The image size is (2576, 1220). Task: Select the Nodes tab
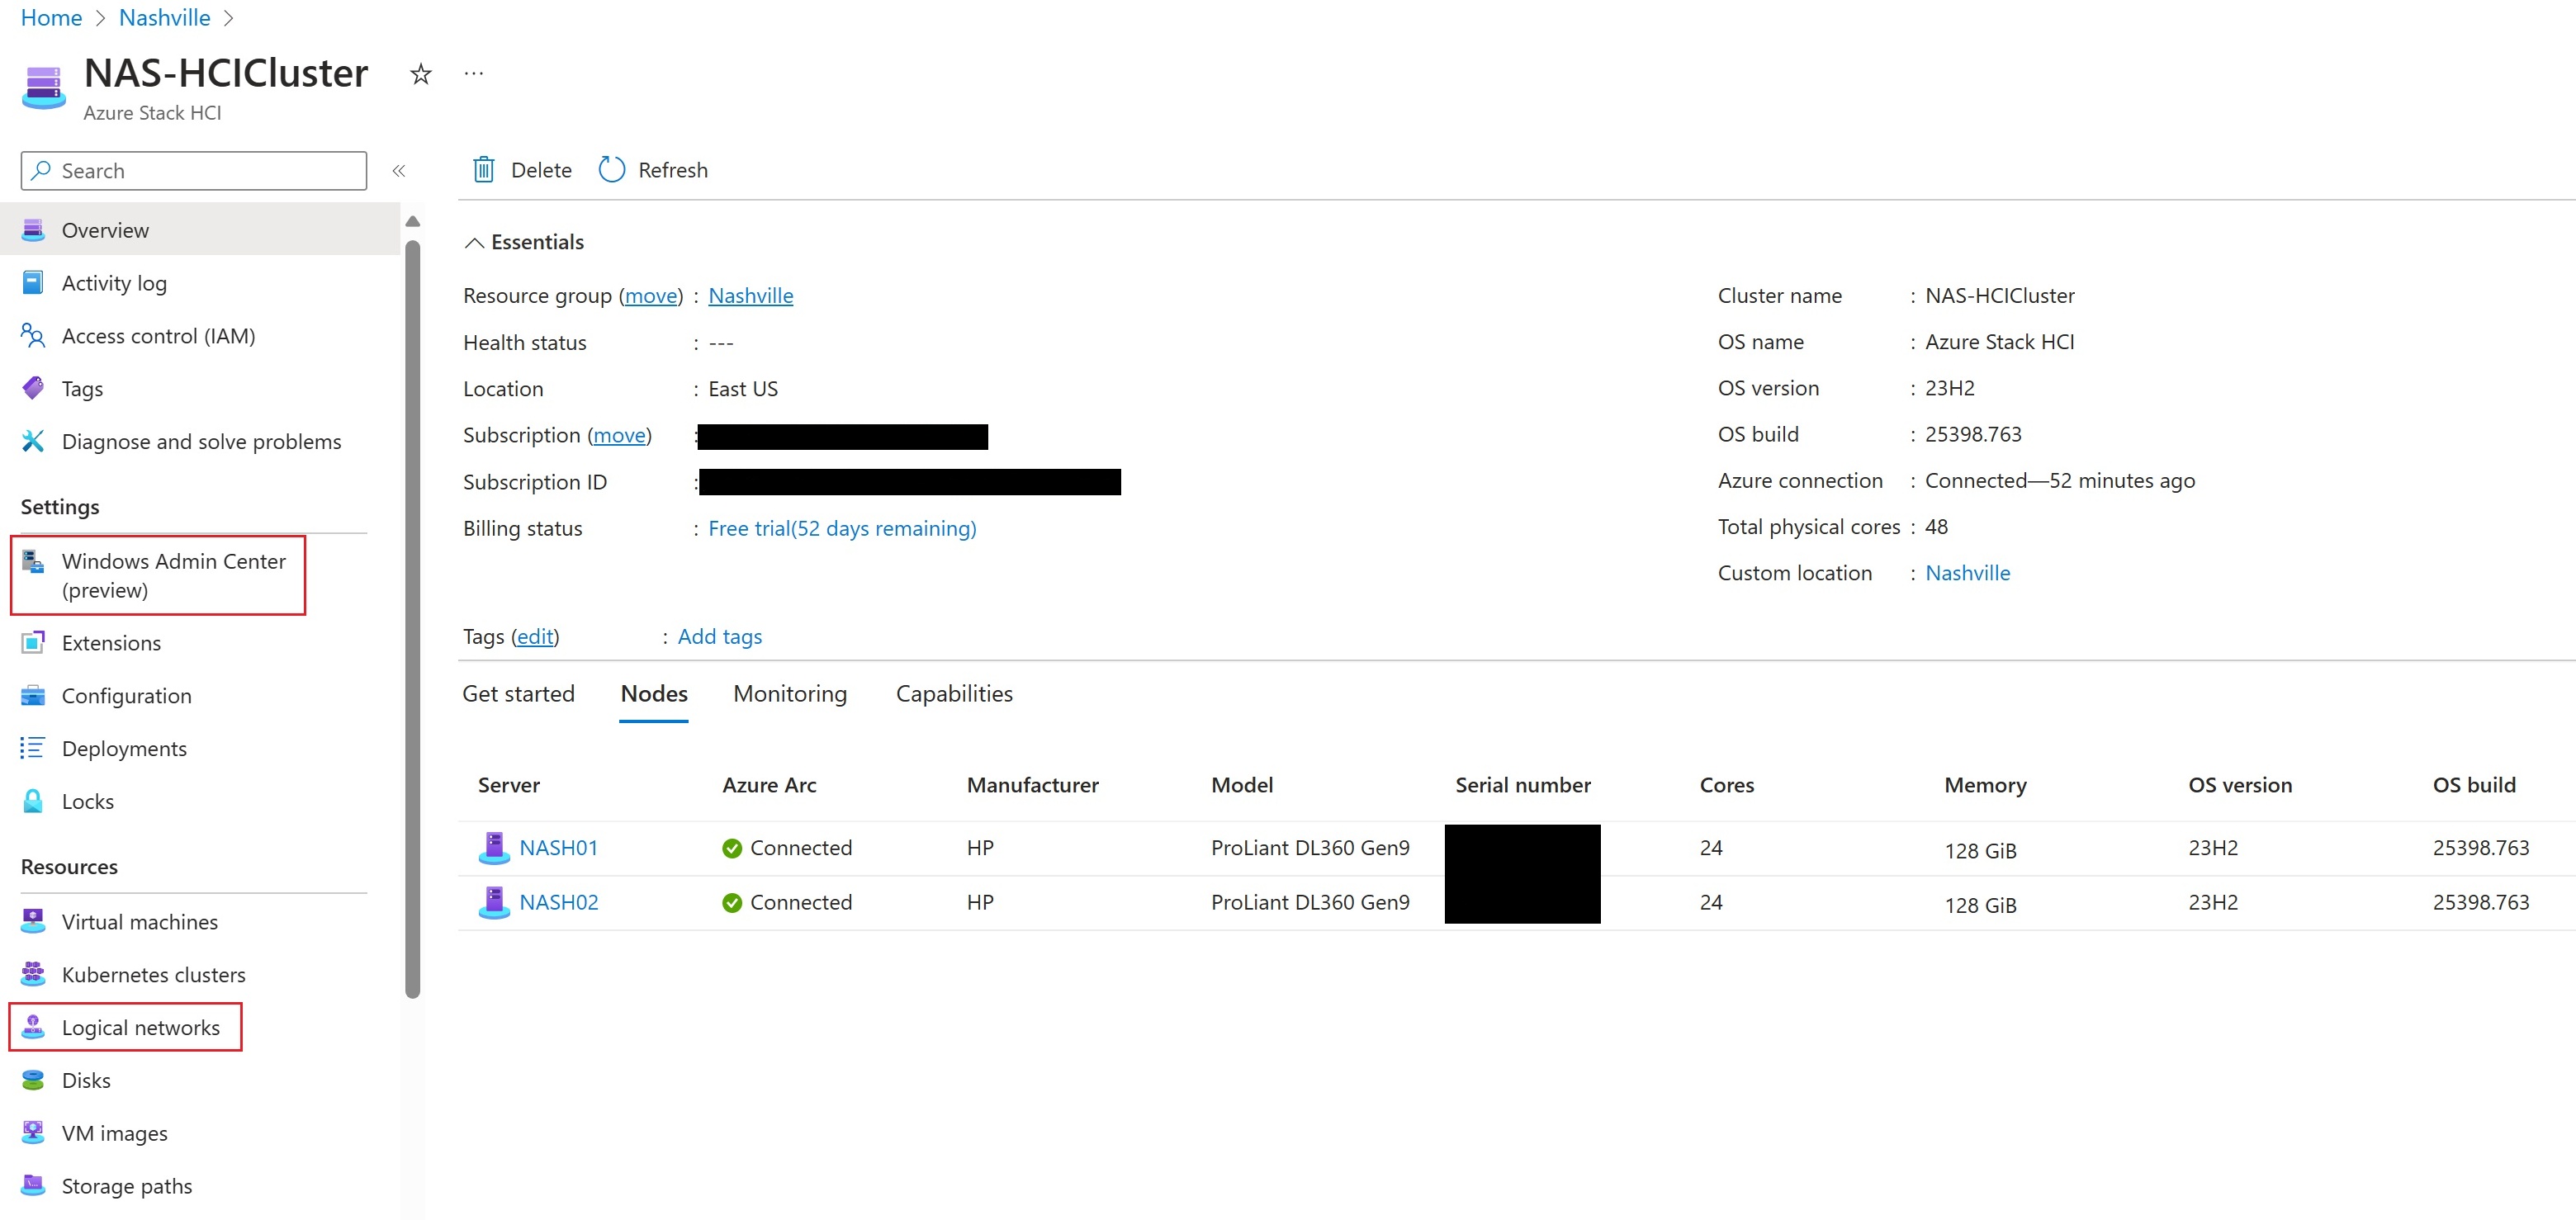point(654,693)
